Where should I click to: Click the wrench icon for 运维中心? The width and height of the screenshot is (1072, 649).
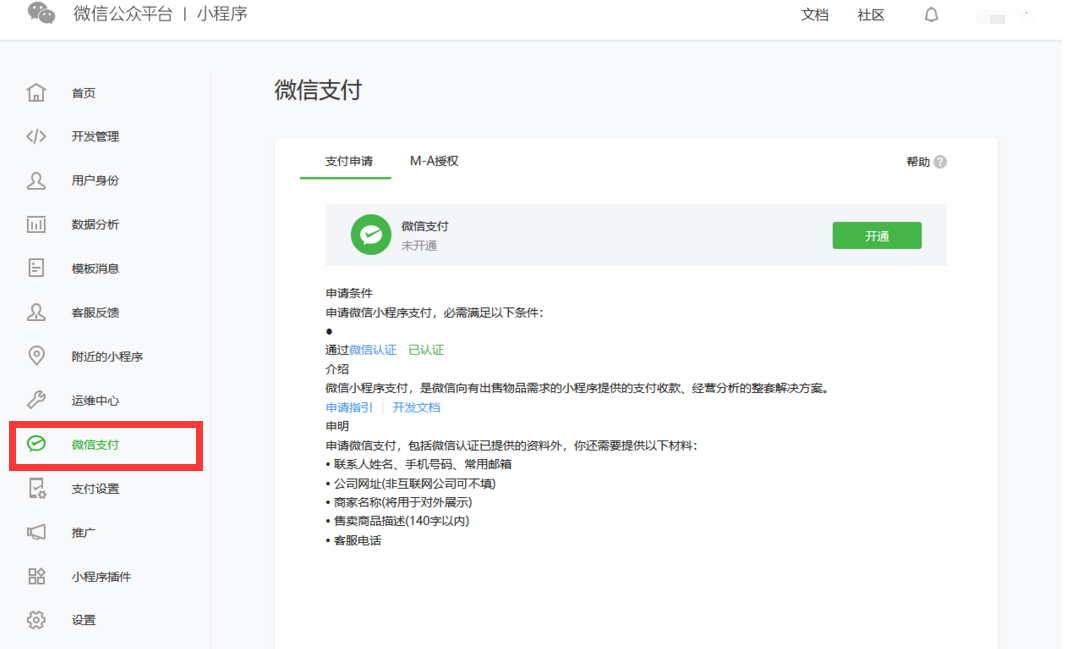[x=36, y=400]
